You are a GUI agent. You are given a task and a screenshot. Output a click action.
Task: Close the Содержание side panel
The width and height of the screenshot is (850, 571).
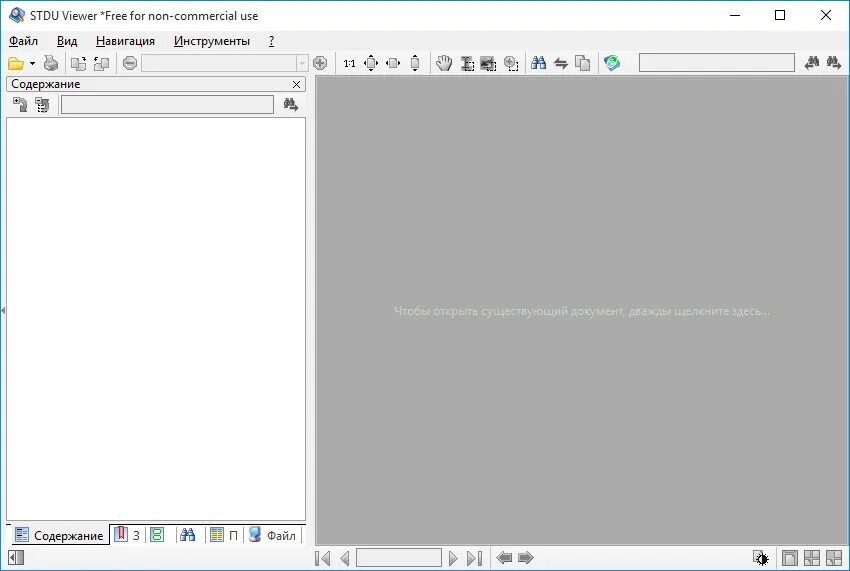(297, 84)
